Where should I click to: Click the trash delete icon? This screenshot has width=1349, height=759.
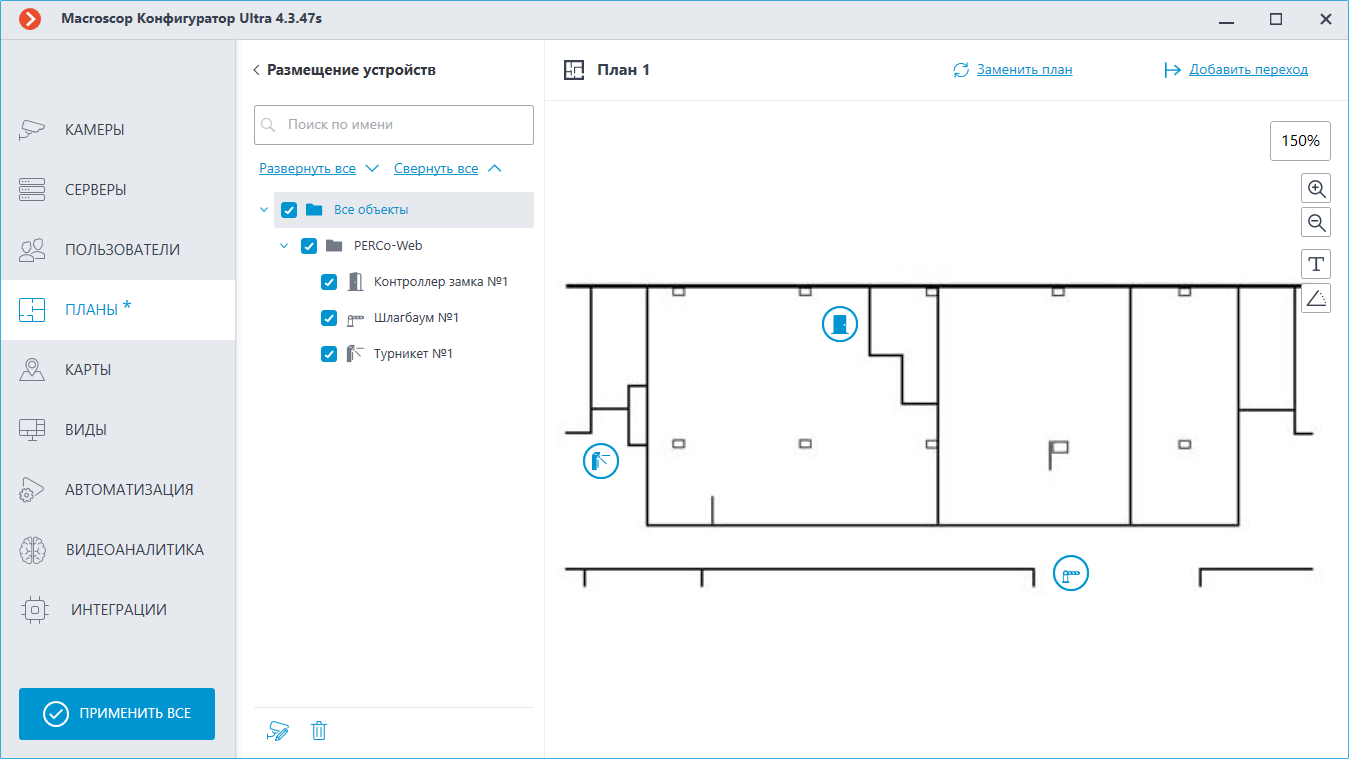319,731
